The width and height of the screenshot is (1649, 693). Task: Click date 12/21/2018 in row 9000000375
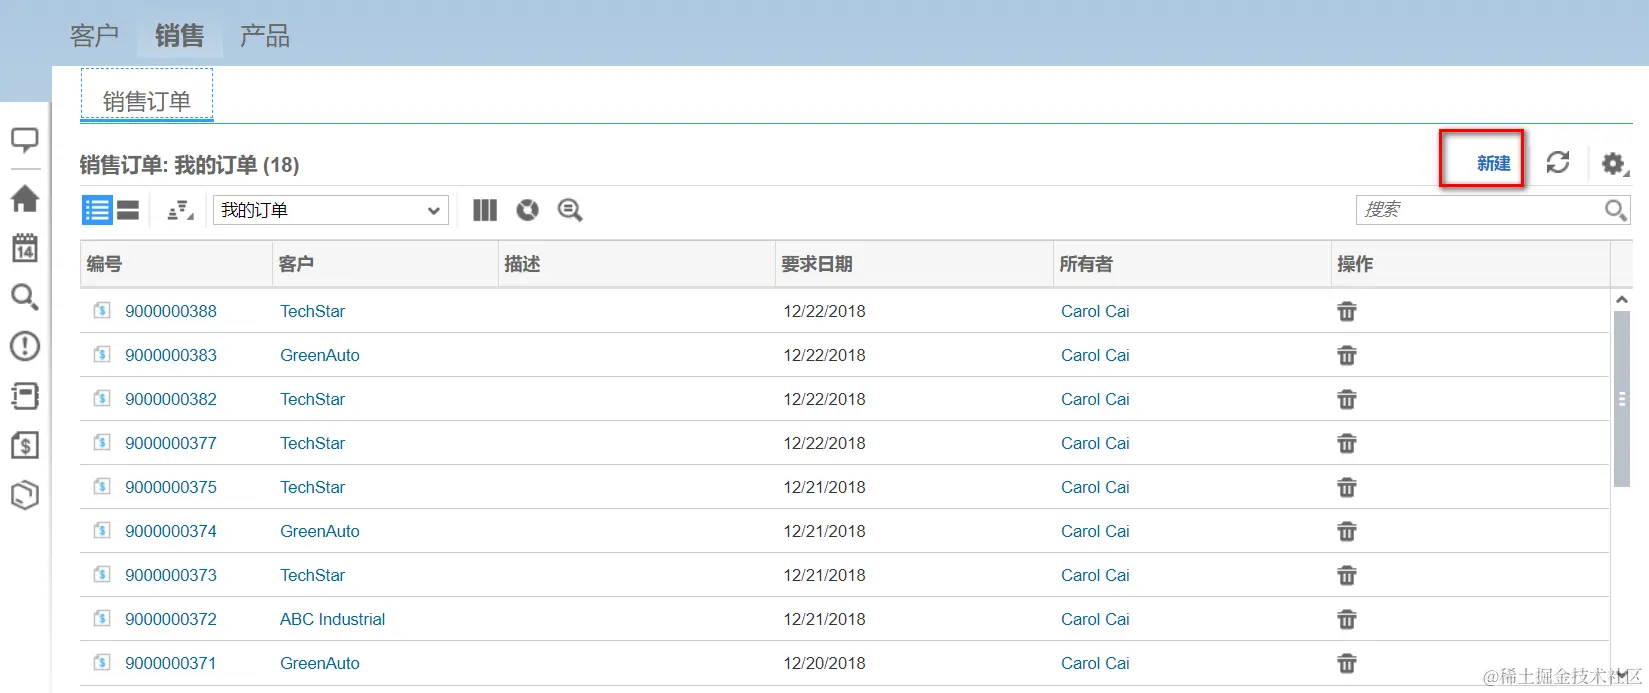coord(824,487)
